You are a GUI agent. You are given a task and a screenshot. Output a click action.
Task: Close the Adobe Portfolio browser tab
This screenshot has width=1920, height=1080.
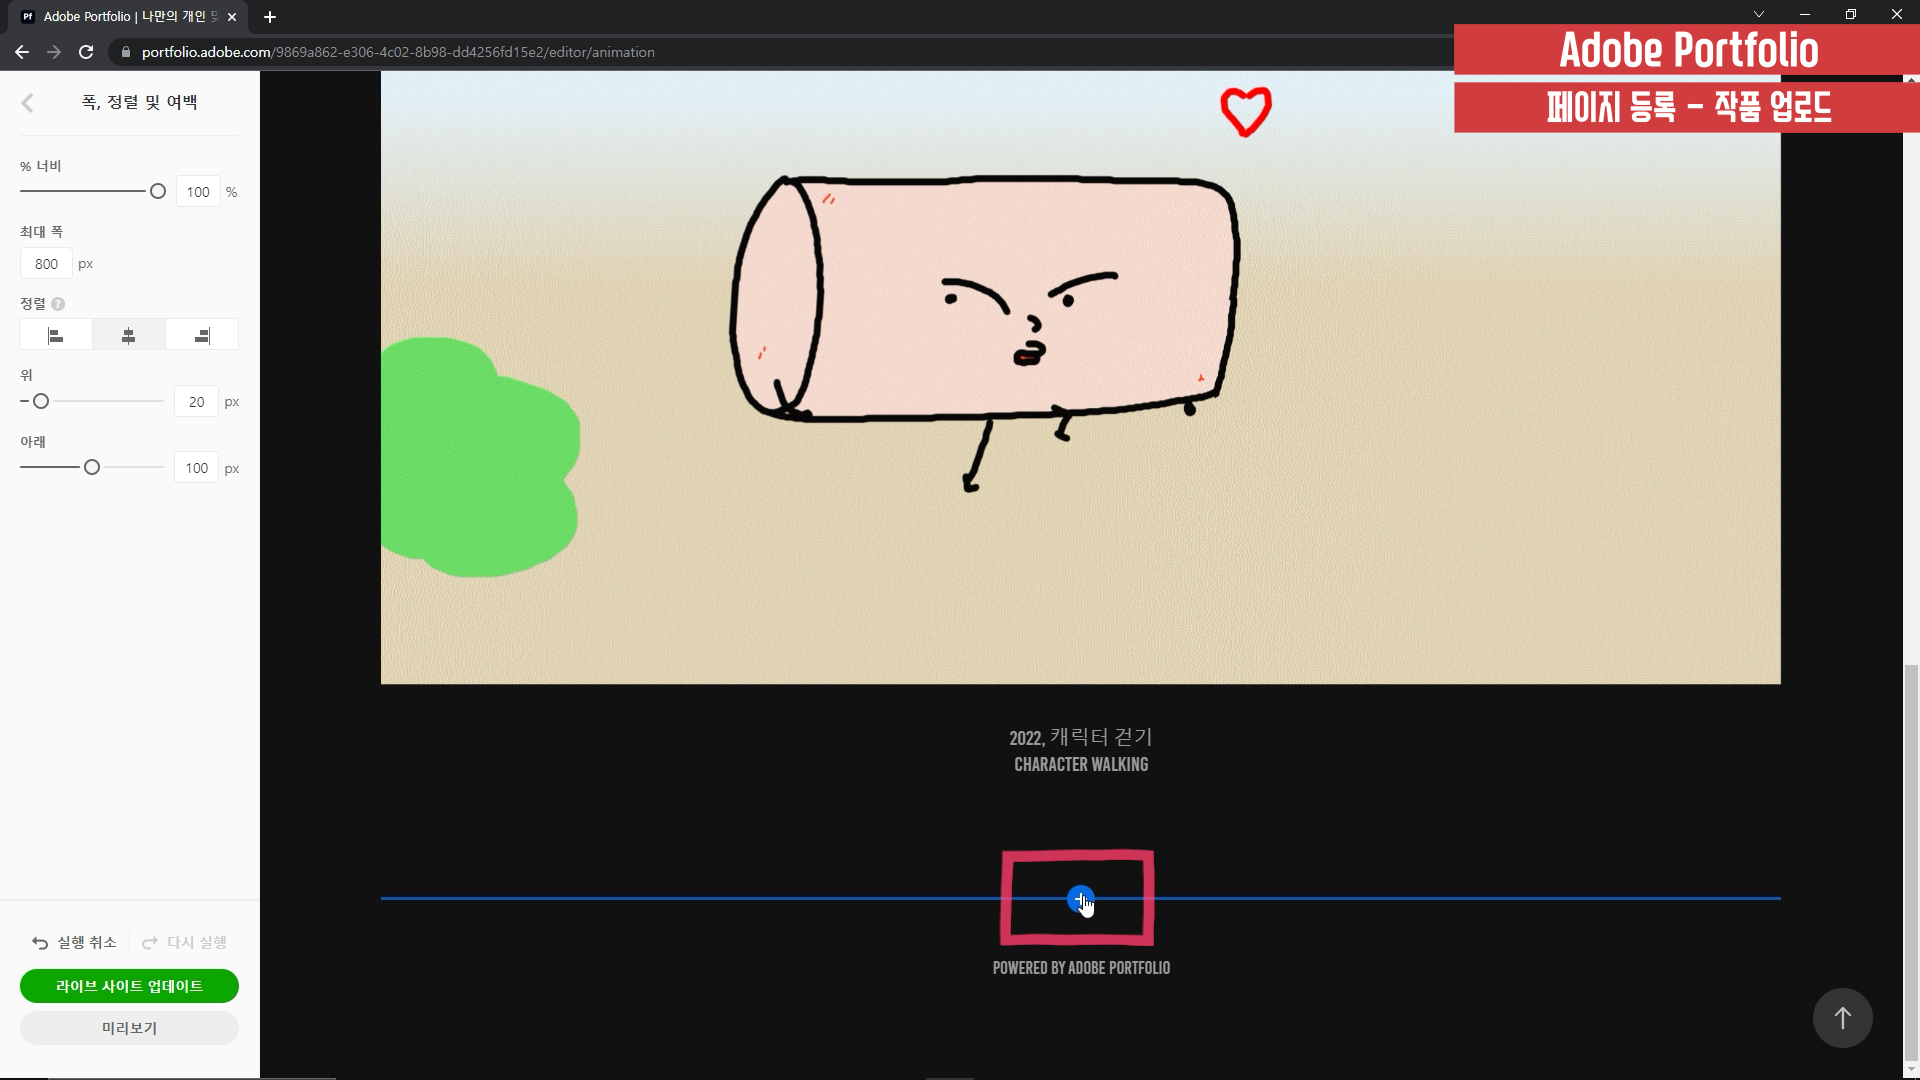pyautogui.click(x=232, y=17)
